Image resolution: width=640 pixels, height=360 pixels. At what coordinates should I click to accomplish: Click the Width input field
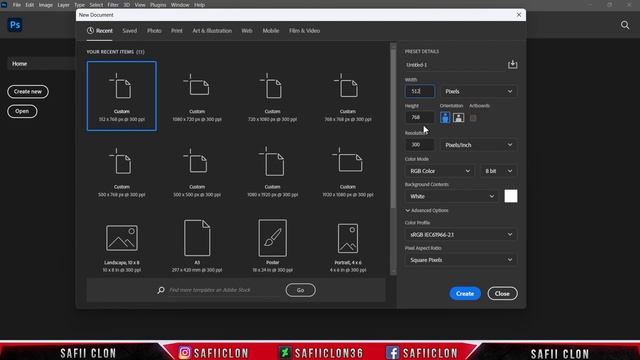[420, 91]
